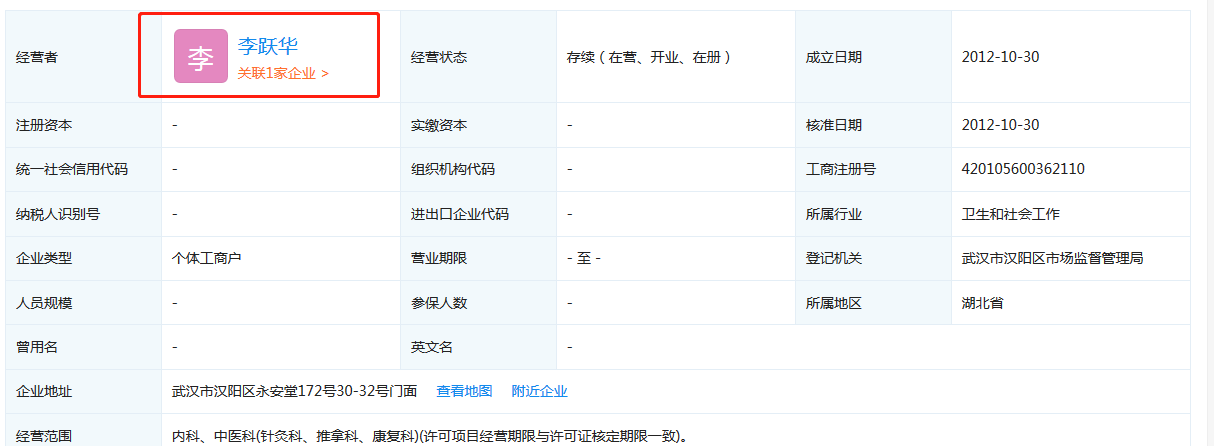The width and height of the screenshot is (1214, 446).
Task: Open the 附近企业 nearby companies link
Action: (x=539, y=391)
